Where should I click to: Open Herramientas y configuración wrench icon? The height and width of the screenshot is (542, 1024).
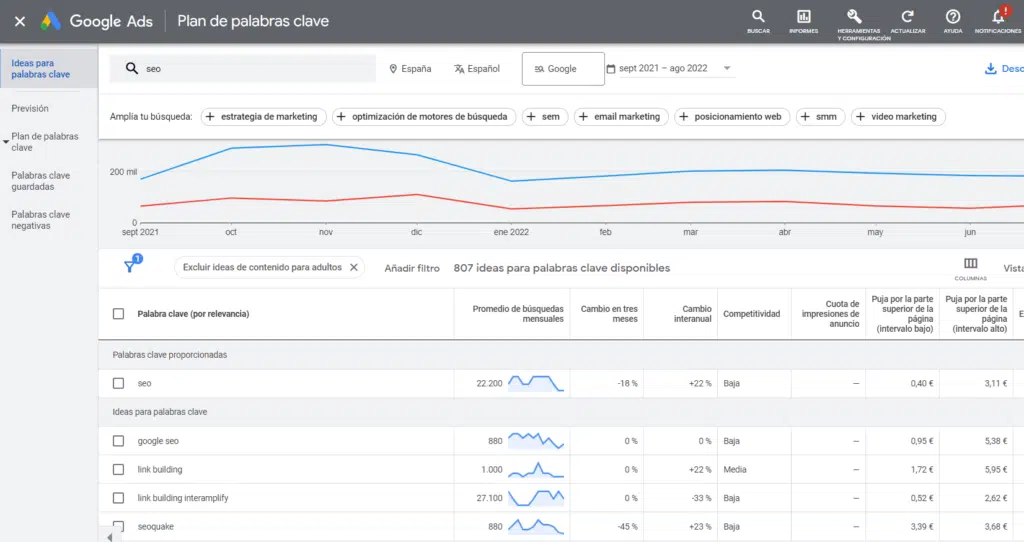(x=854, y=16)
